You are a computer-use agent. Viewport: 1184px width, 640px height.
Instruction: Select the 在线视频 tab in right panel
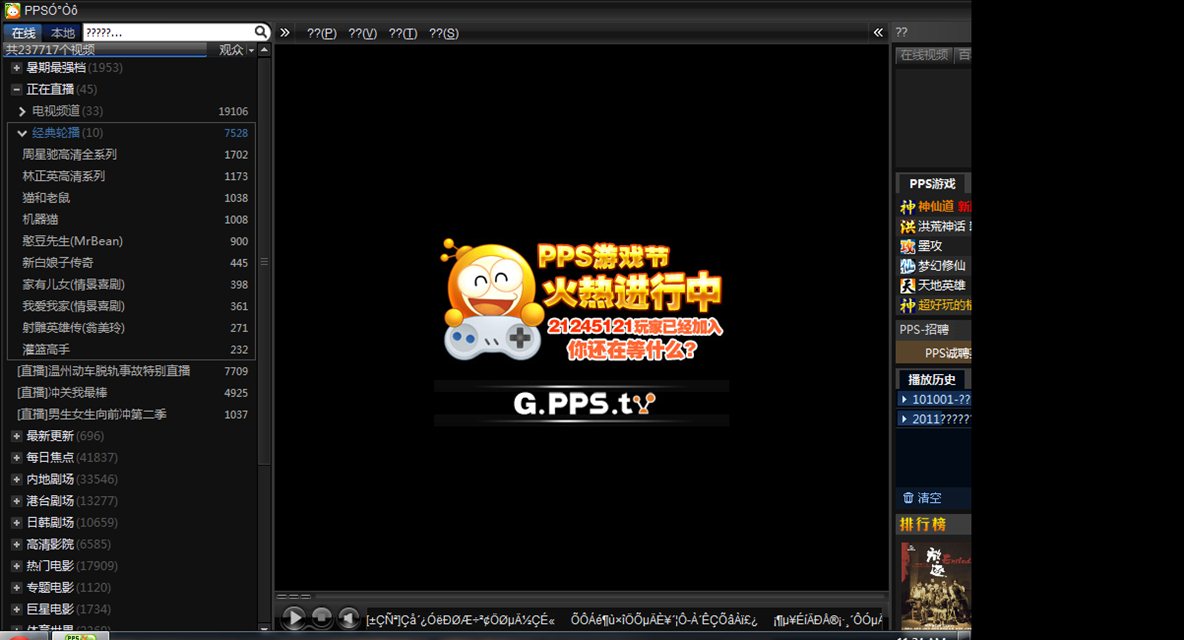tap(924, 55)
